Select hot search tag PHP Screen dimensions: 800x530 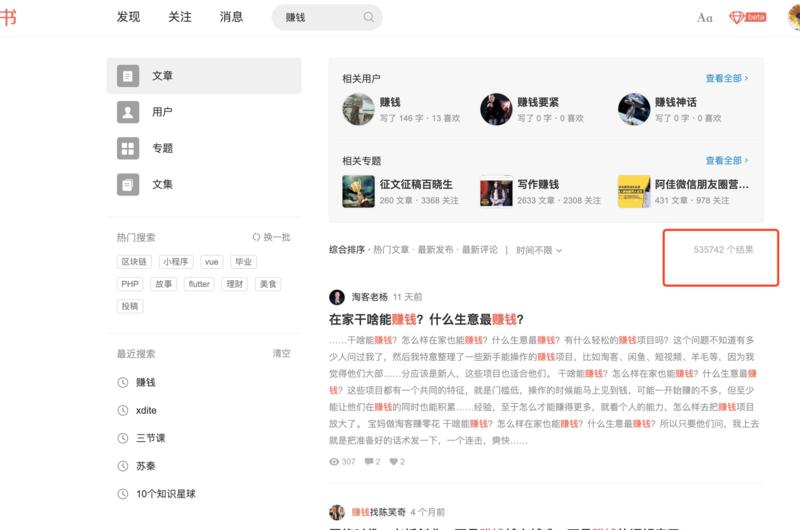pos(130,284)
